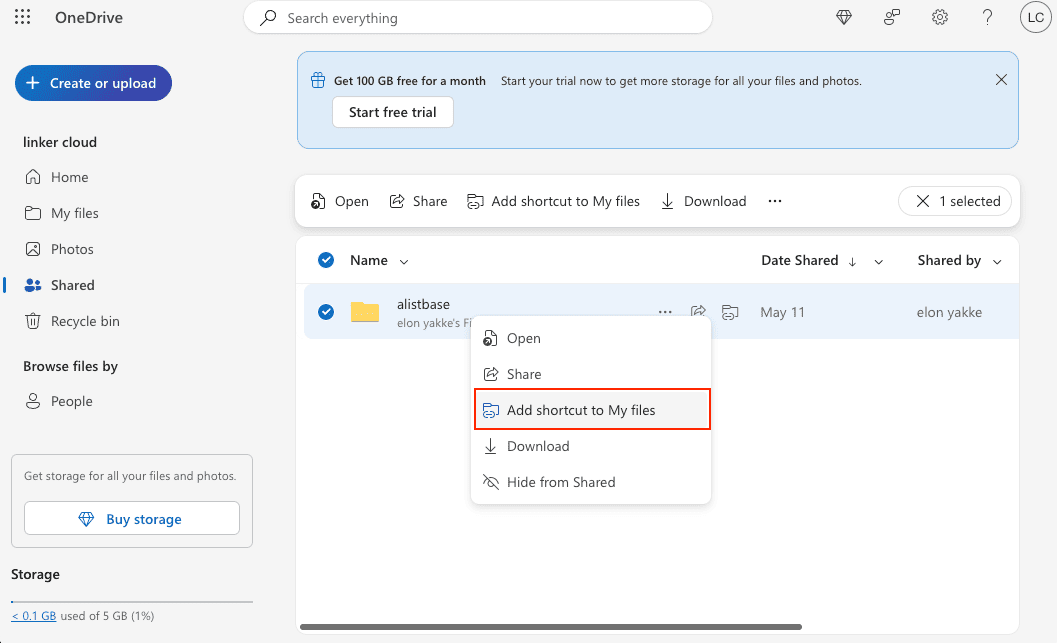
Task: Choose Hide from Shared in the context menu
Action: point(591,482)
